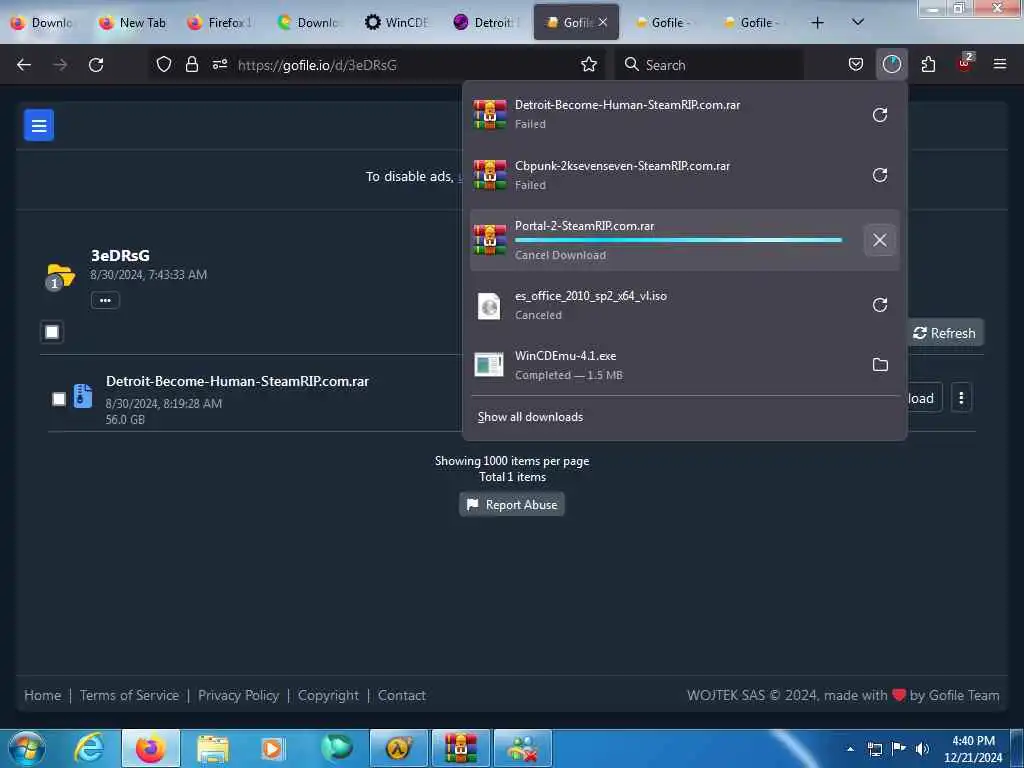Open Windows Start menu
The width and height of the screenshot is (1024, 768).
click(x=27, y=748)
